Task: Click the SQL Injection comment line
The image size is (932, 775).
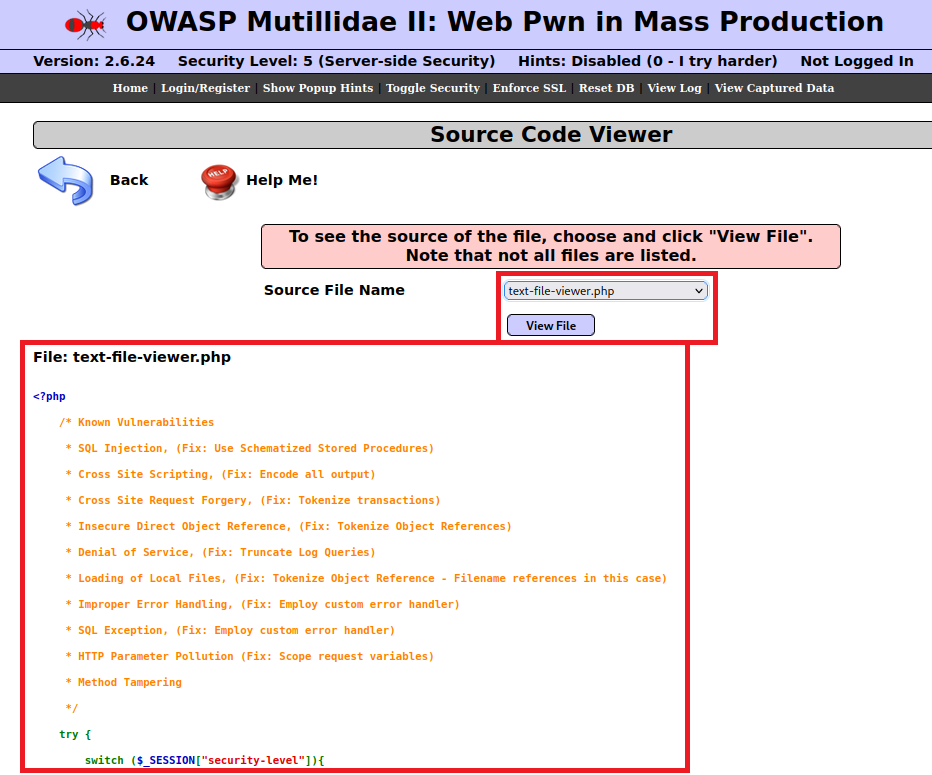Action: [x=250, y=449]
